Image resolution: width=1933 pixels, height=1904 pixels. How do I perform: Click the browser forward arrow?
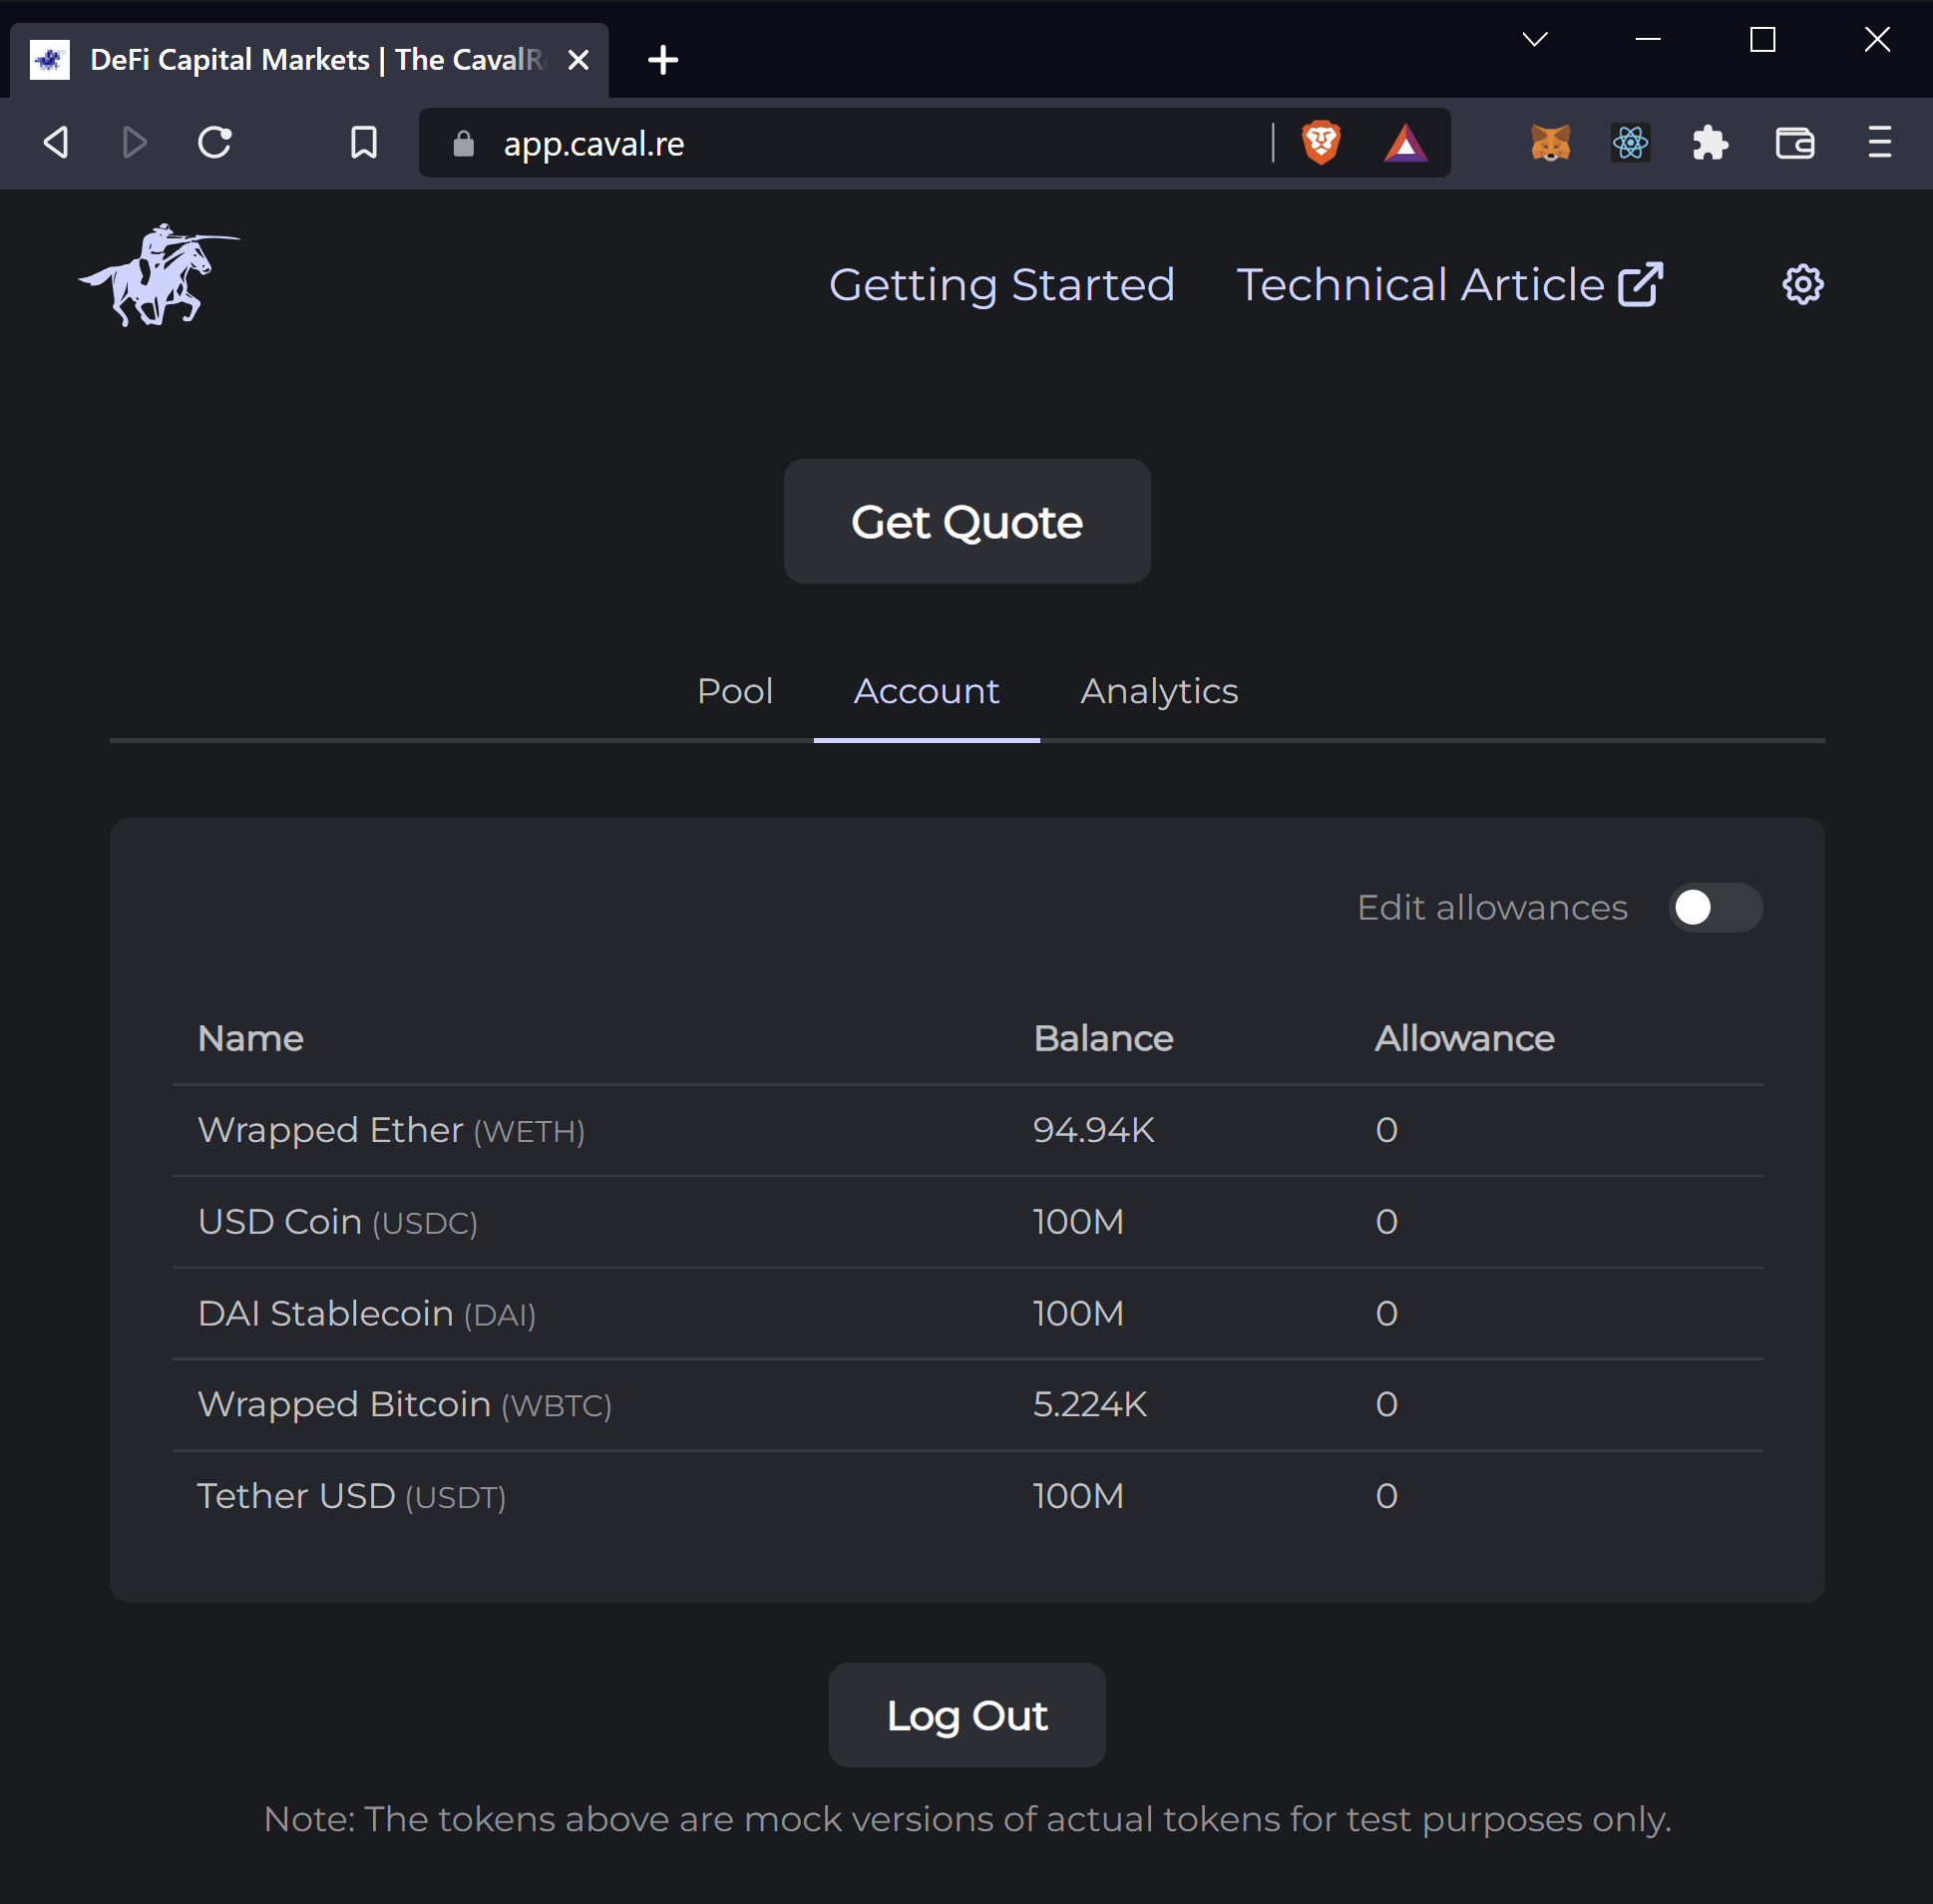click(x=134, y=142)
